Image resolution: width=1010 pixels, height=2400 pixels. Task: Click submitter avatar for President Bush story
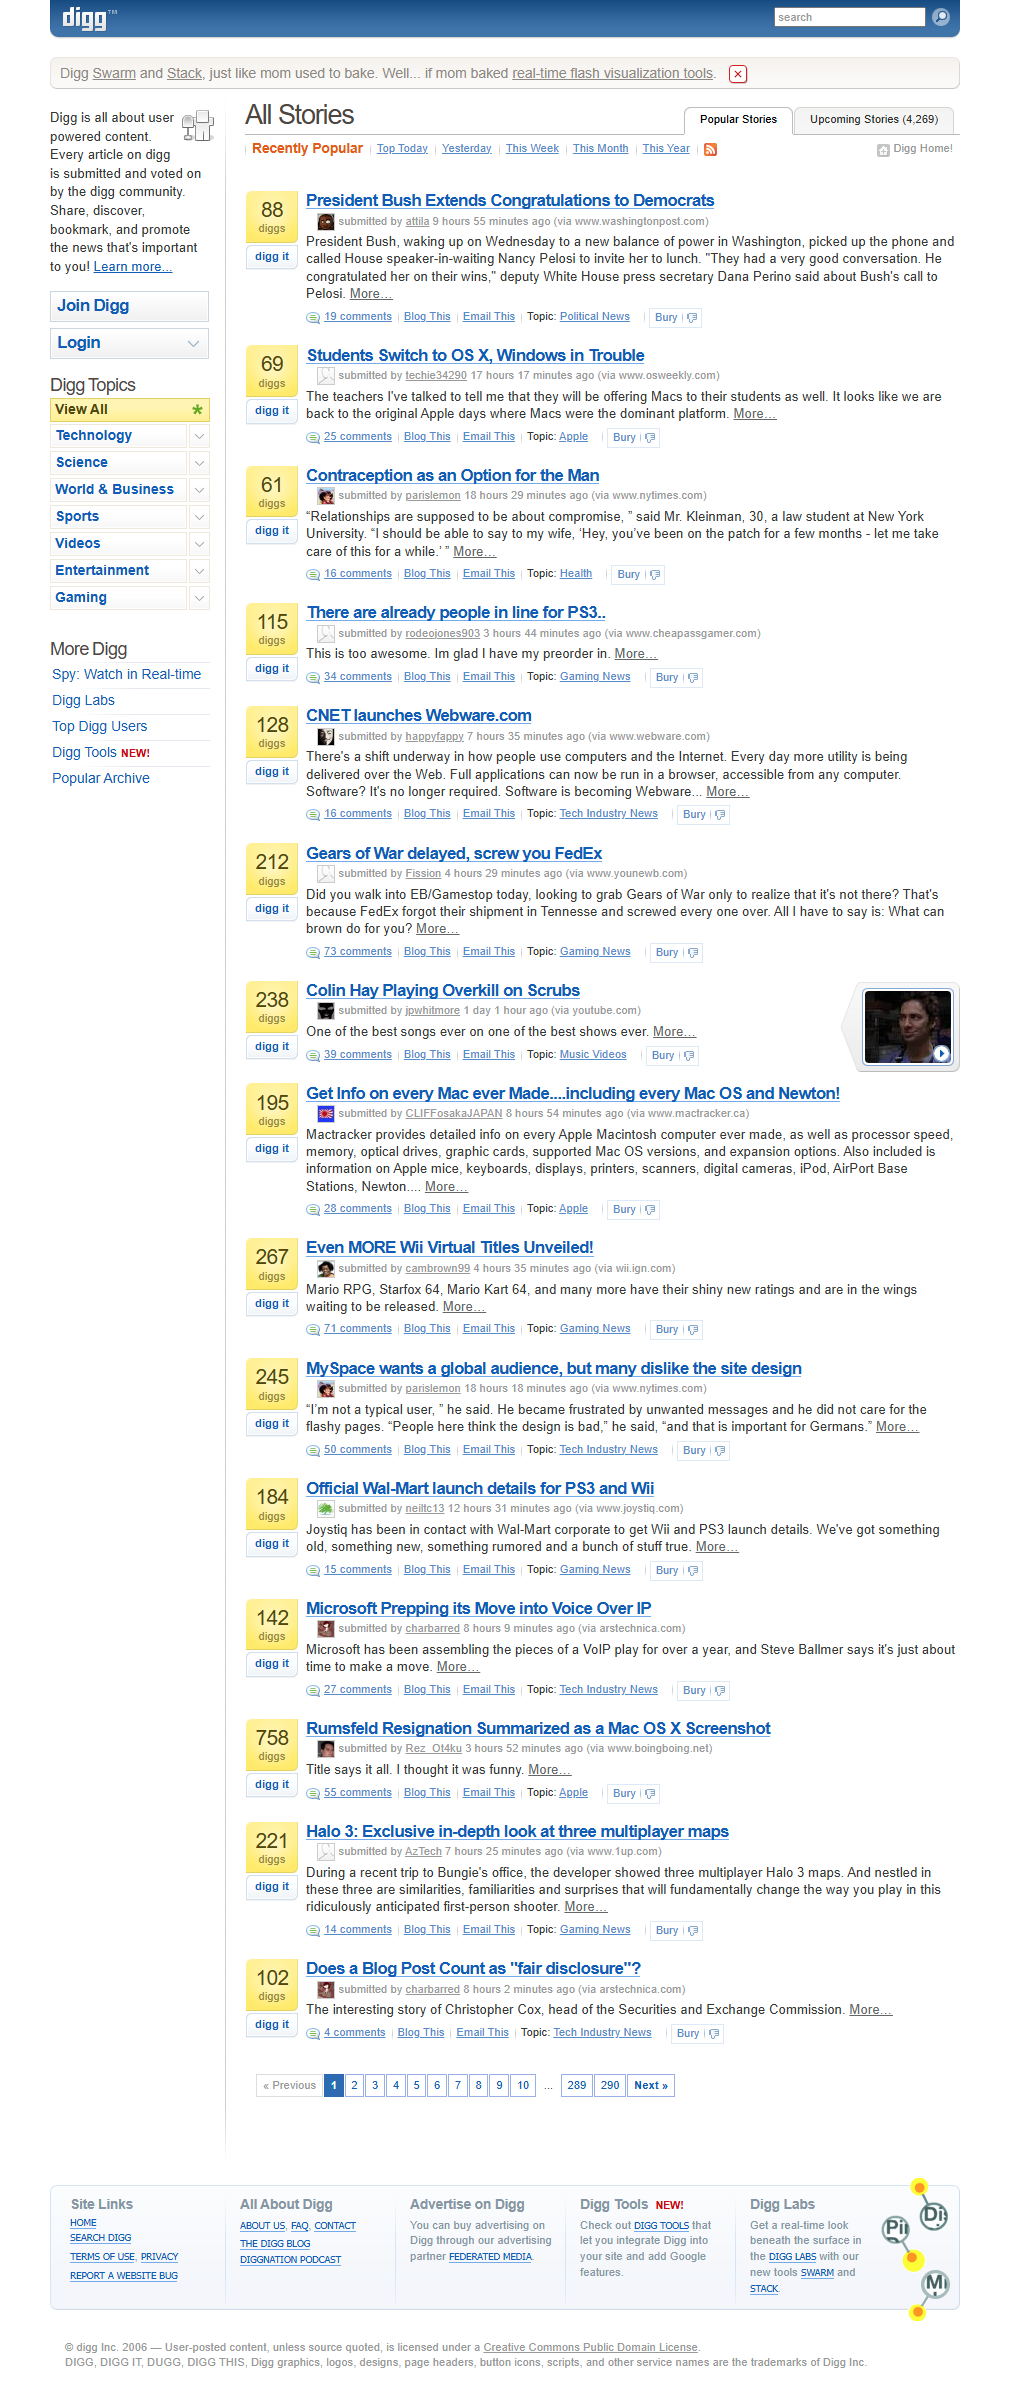pyautogui.click(x=326, y=222)
